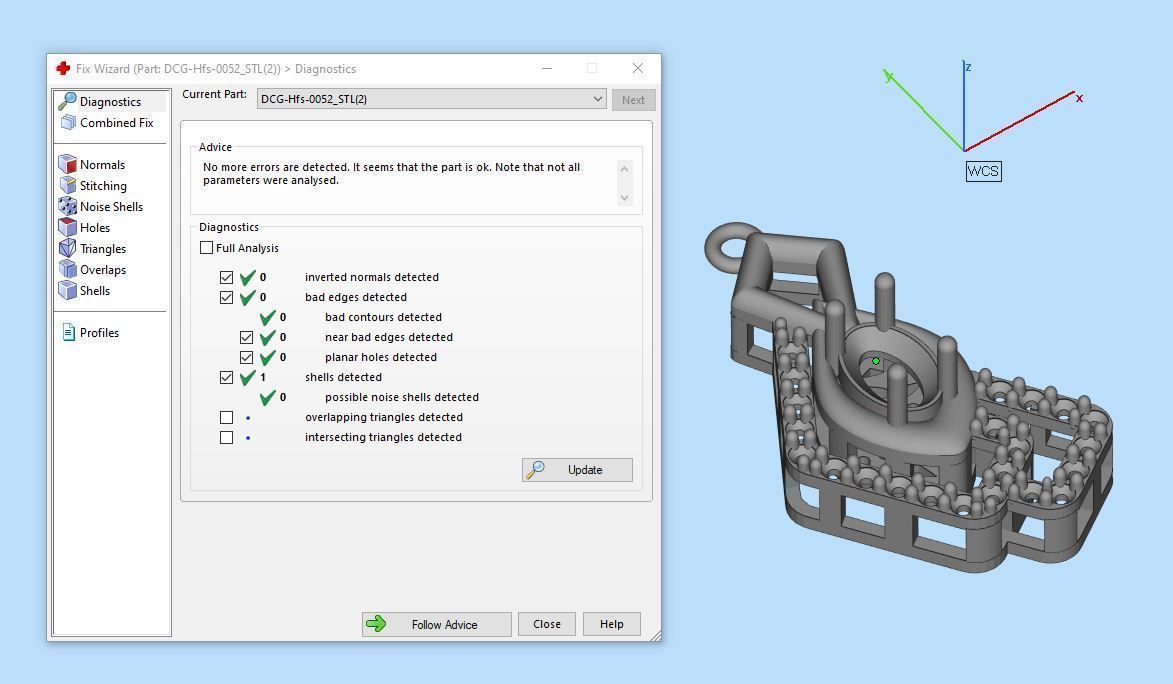Go to the Normals page
This screenshot has height=684, width=1173.
(102, 164)
